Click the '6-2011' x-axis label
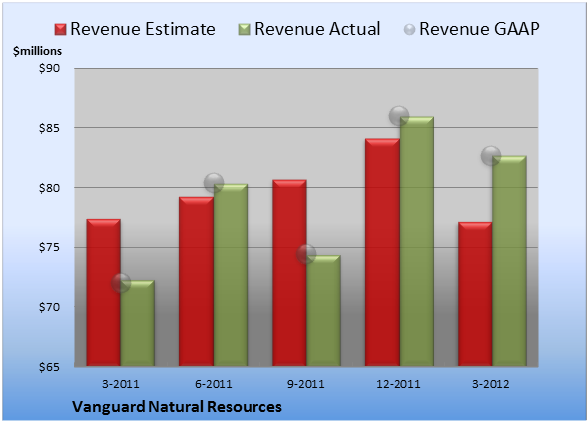588x422 pixels. click(x=214, y=384)
